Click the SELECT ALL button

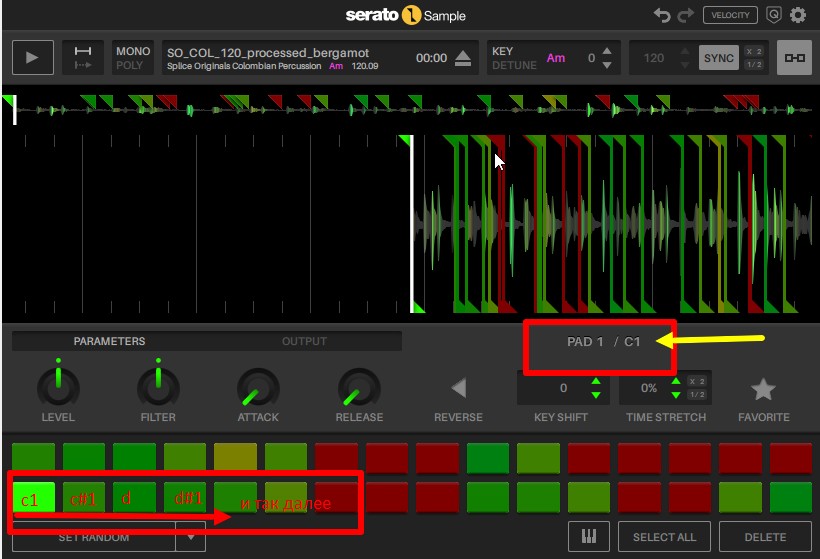(x=664, y=537)
